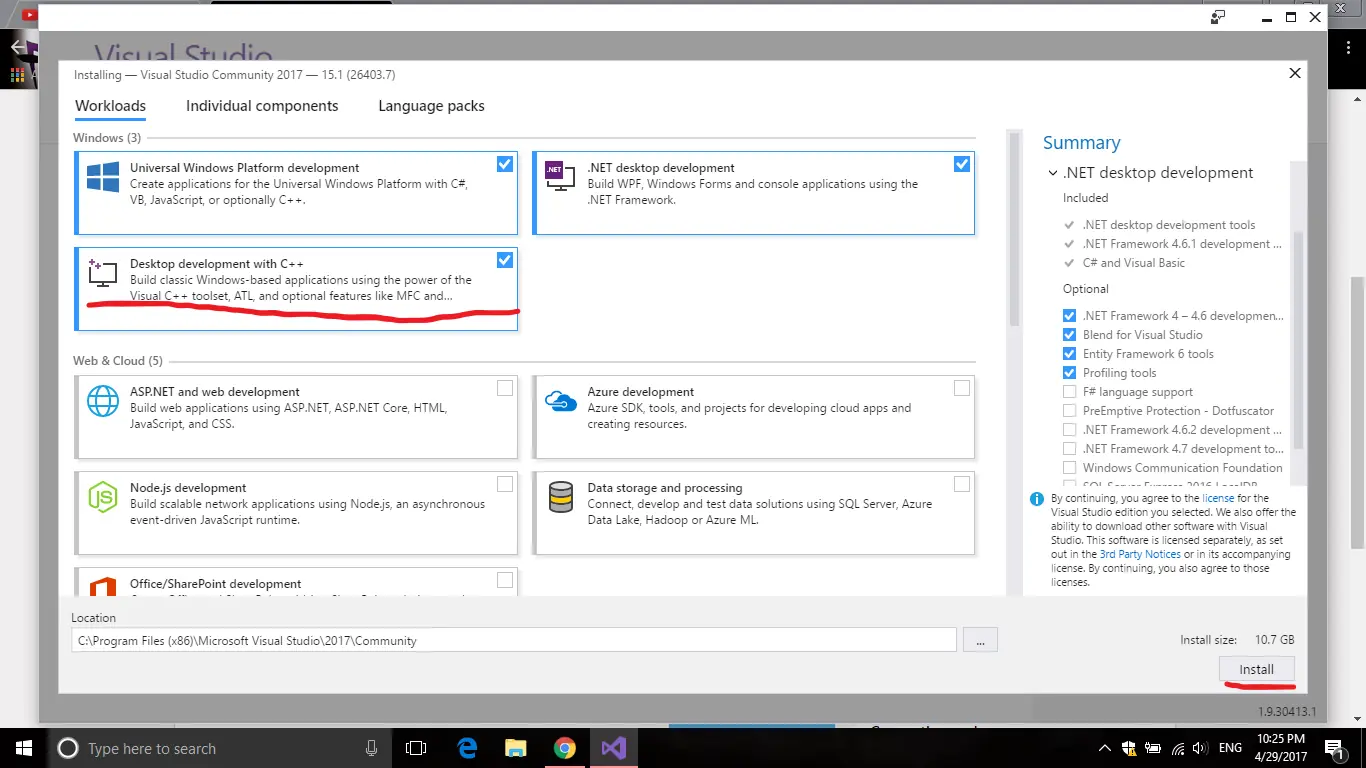The width and height of the screenshot is (1366, 768).
Task: Show hidden icons in the system tray
Action: click(1104, 748)
